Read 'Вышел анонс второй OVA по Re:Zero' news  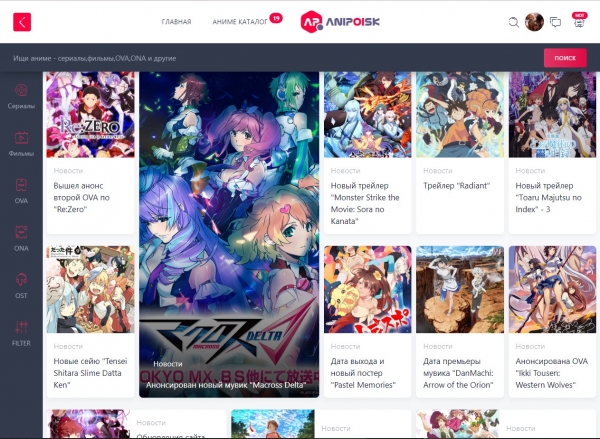[x=82, y=197]
